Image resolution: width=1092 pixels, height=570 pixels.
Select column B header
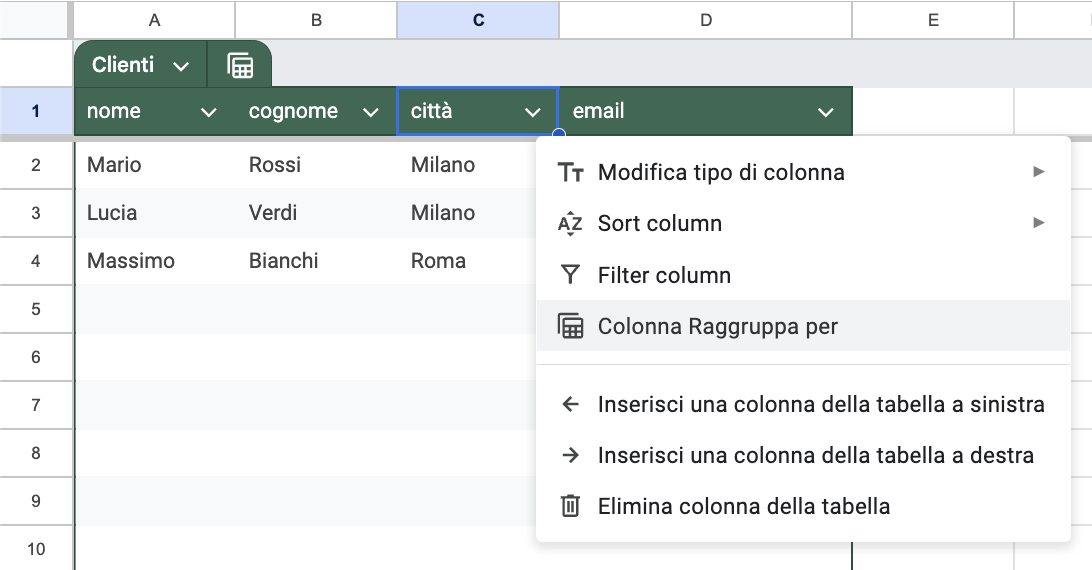316,20
